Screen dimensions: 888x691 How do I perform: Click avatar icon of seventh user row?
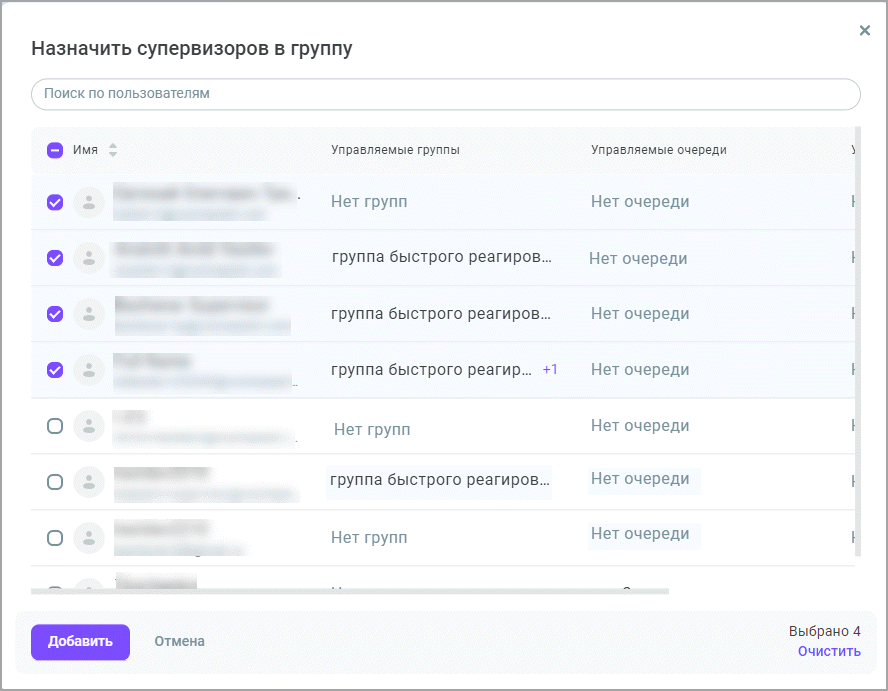tap(89, 538)
